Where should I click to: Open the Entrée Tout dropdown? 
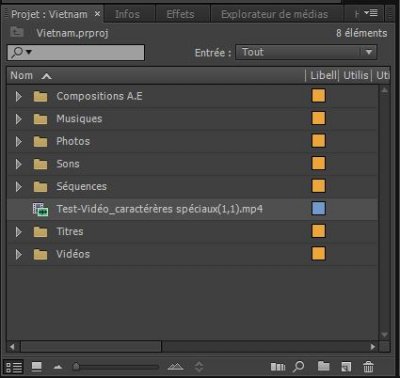pos(306,52)
